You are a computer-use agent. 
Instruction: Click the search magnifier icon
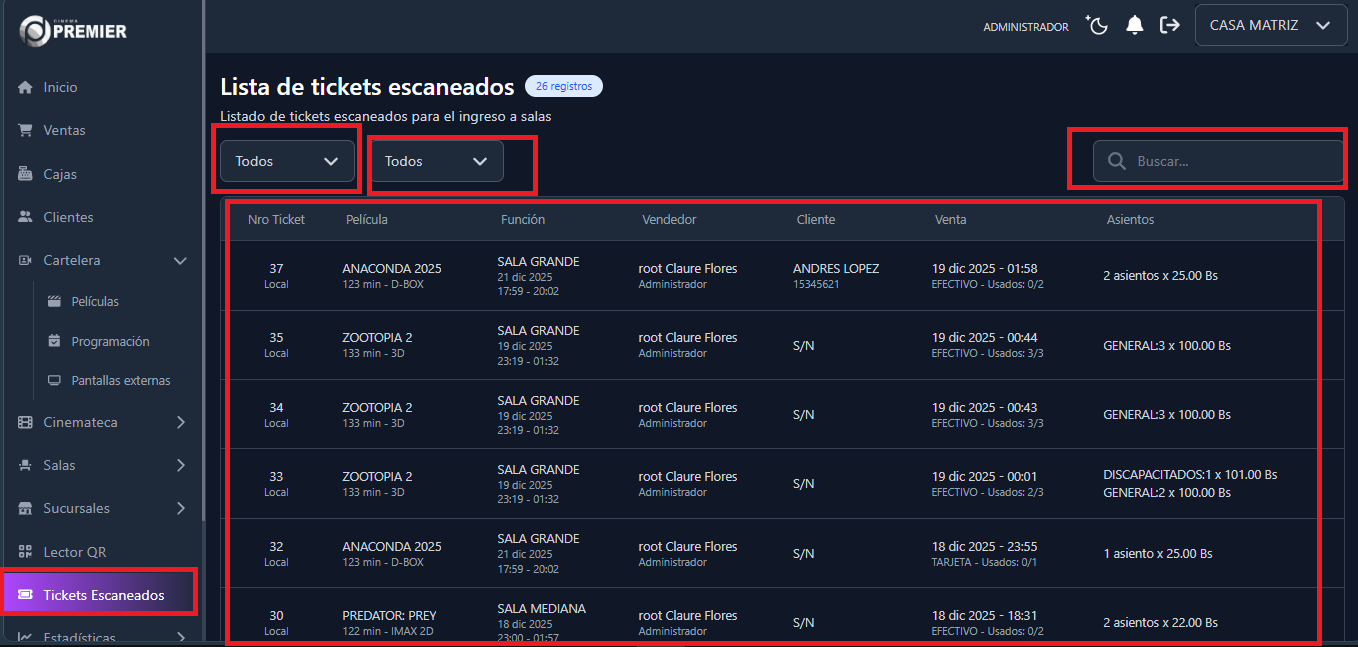point(1115,161)
